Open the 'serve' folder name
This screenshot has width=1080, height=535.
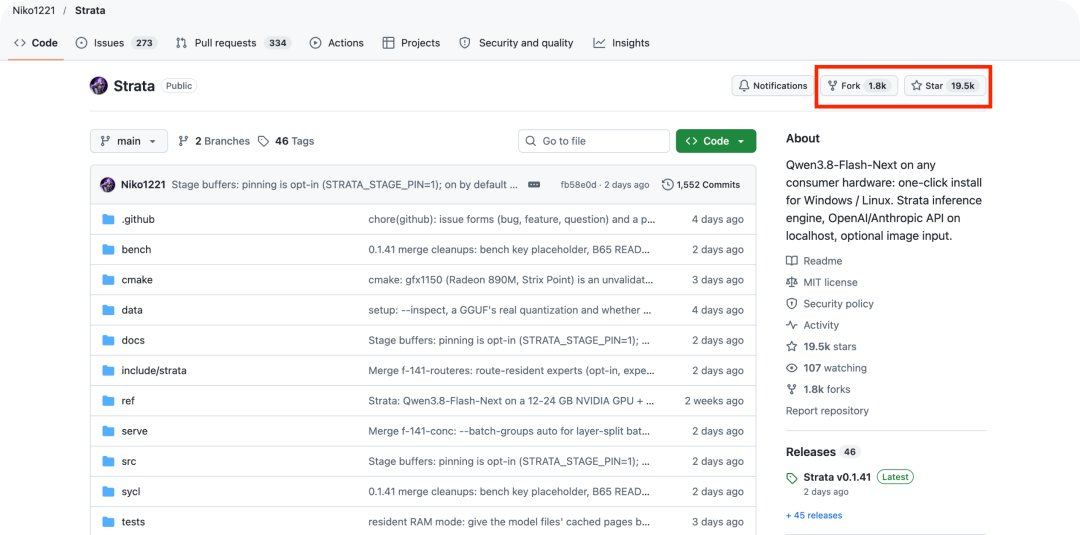134,431
